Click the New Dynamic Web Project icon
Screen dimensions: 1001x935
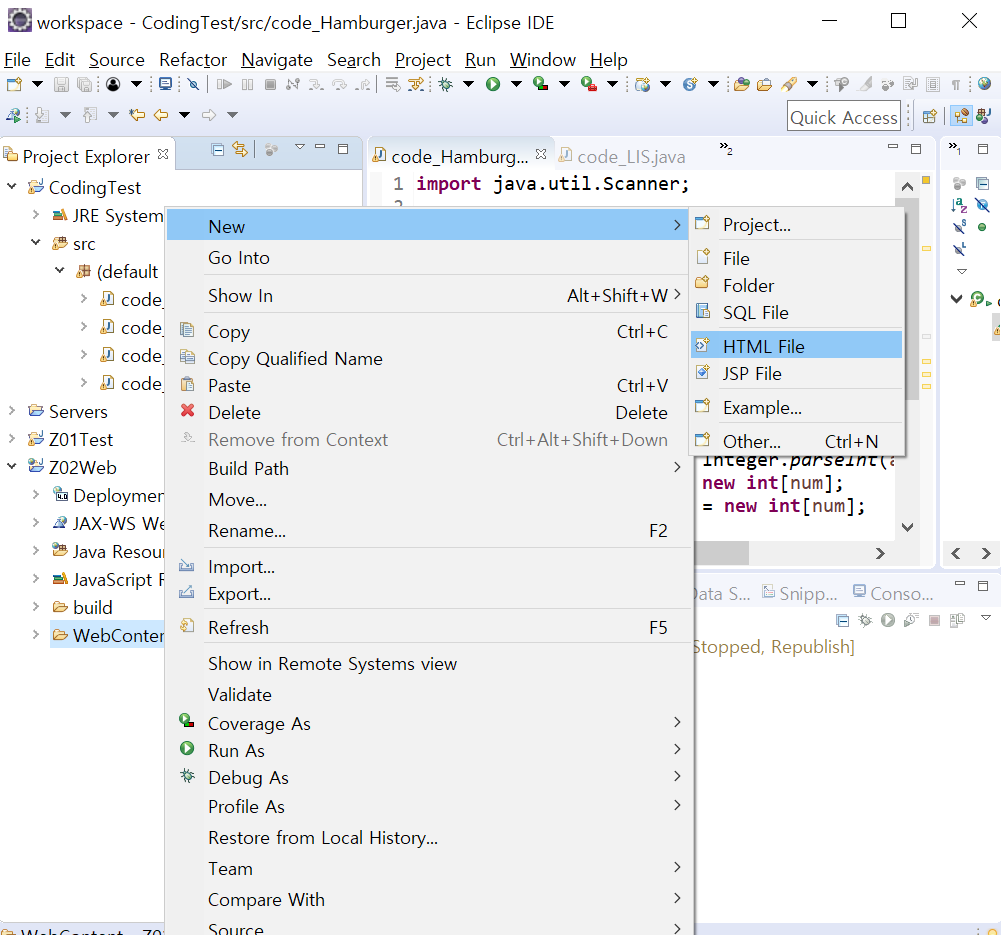pos(643,84)
